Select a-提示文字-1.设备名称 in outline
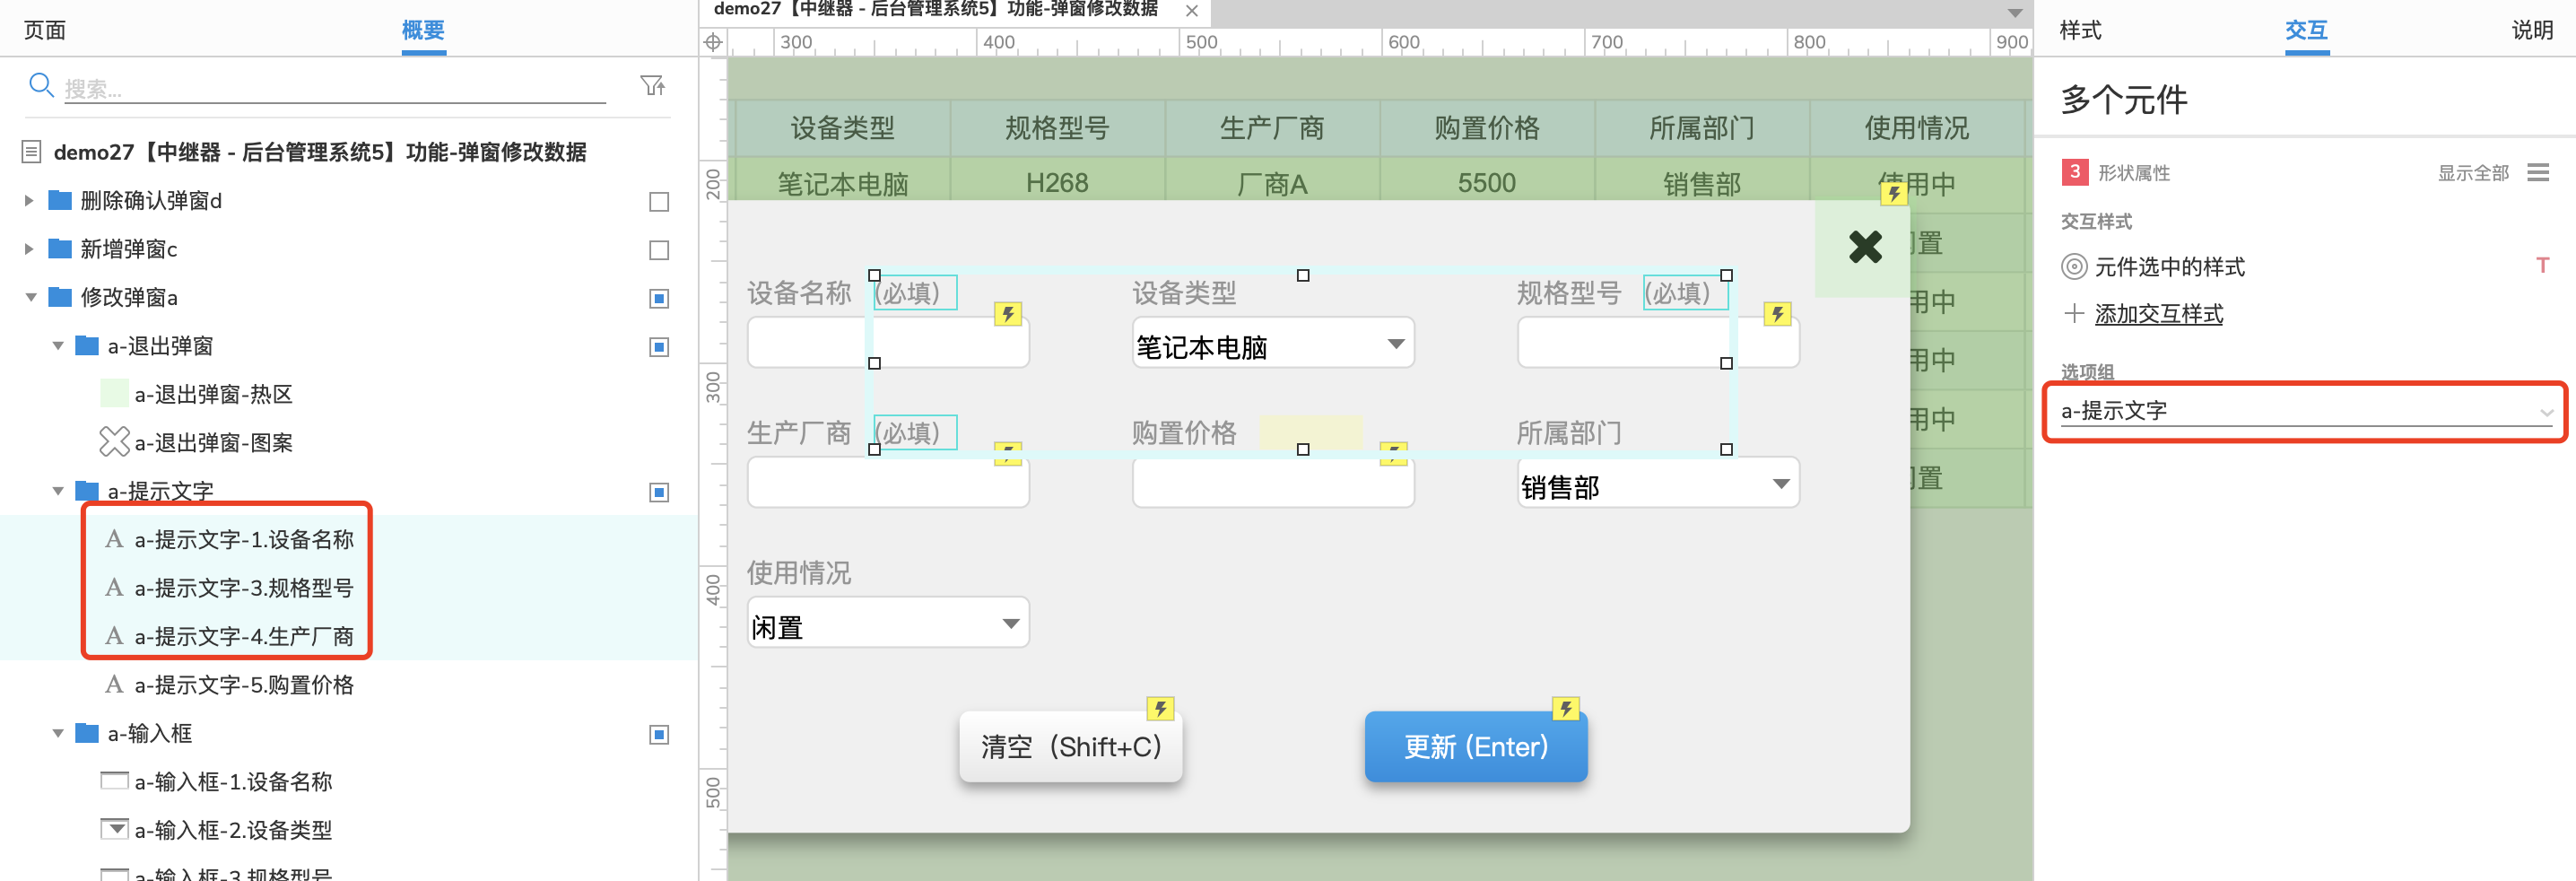Image resolution: width=2576 pixels, height=881 pixels. pos(244,540)
